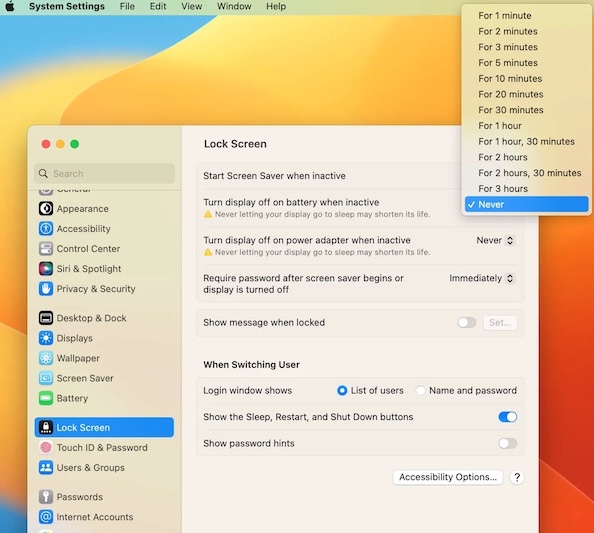This screenshot has height=533, width=594.
Task: Click the Touch ID fingerprint icon
Action: [46, 447]
